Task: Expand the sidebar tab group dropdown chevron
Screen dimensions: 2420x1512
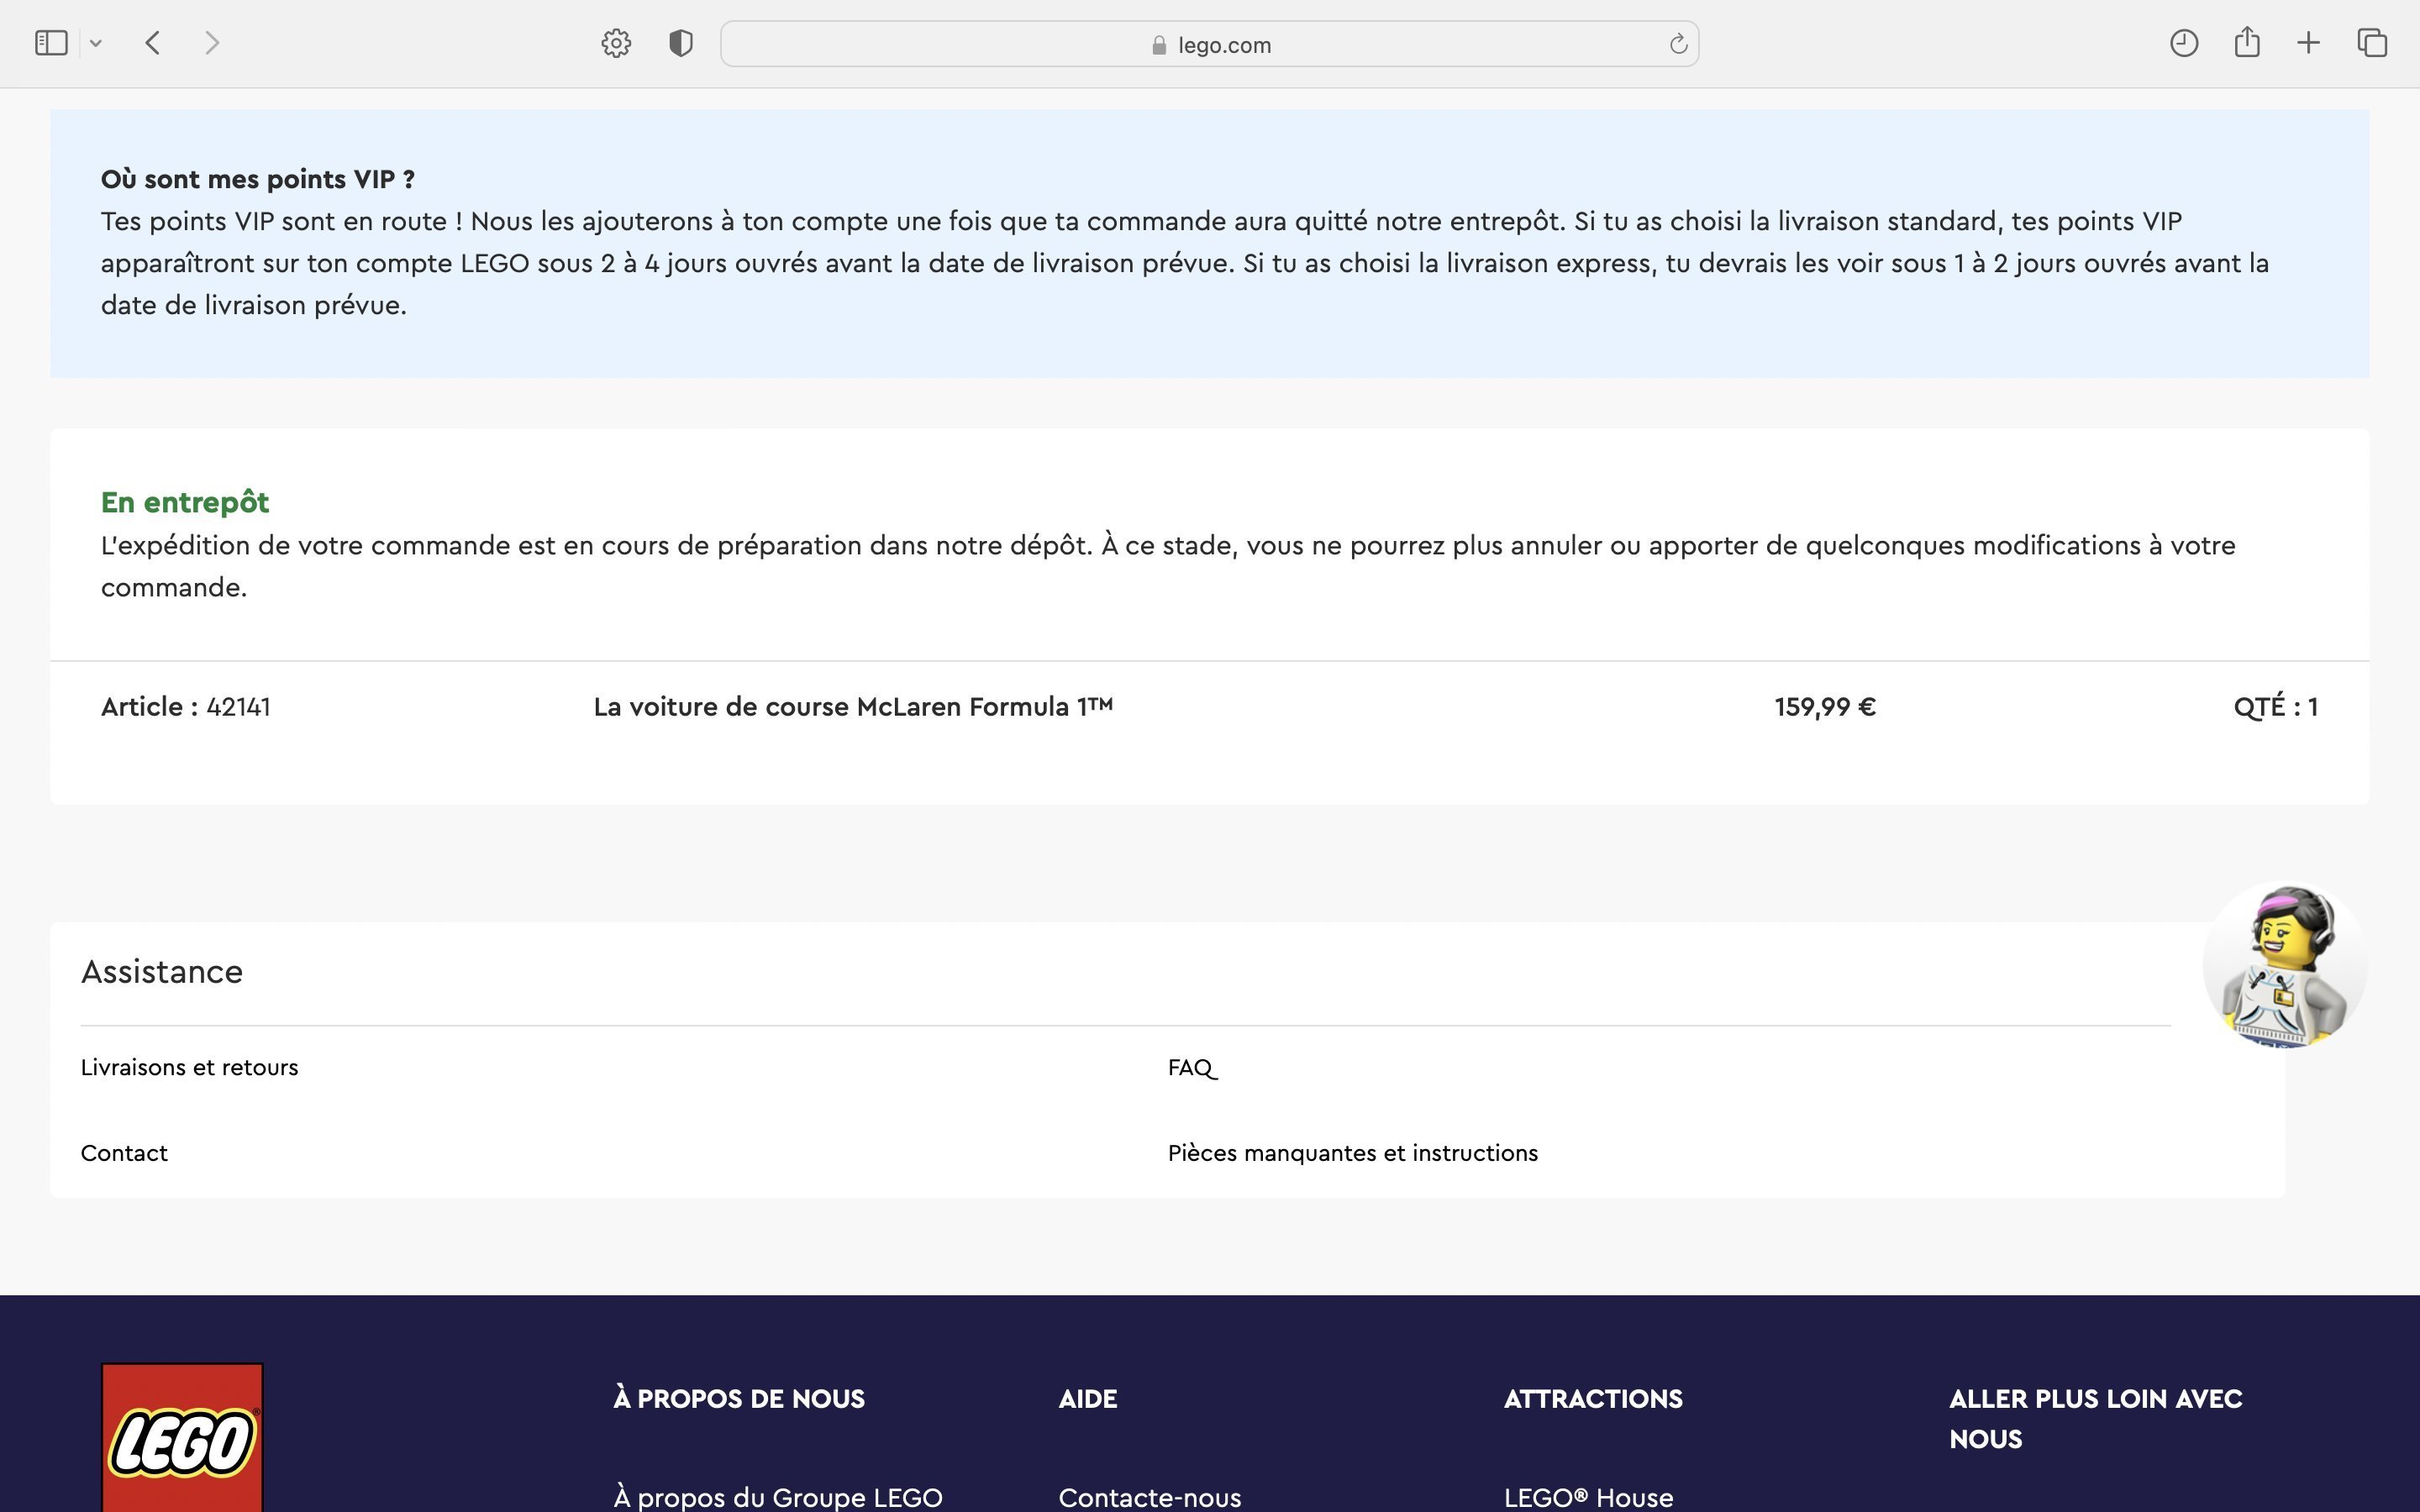Action: click(96, 43)
